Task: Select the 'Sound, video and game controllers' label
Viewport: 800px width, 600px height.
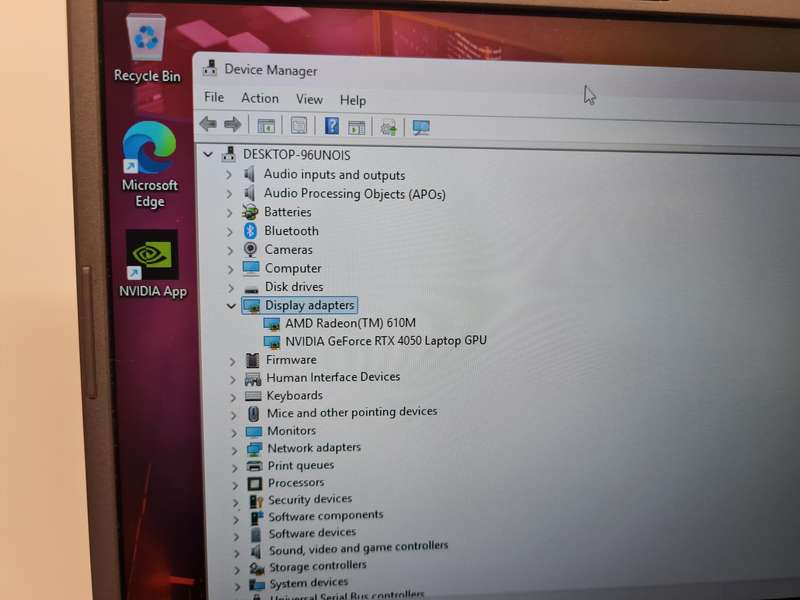Action: click(x=358, y=548)
